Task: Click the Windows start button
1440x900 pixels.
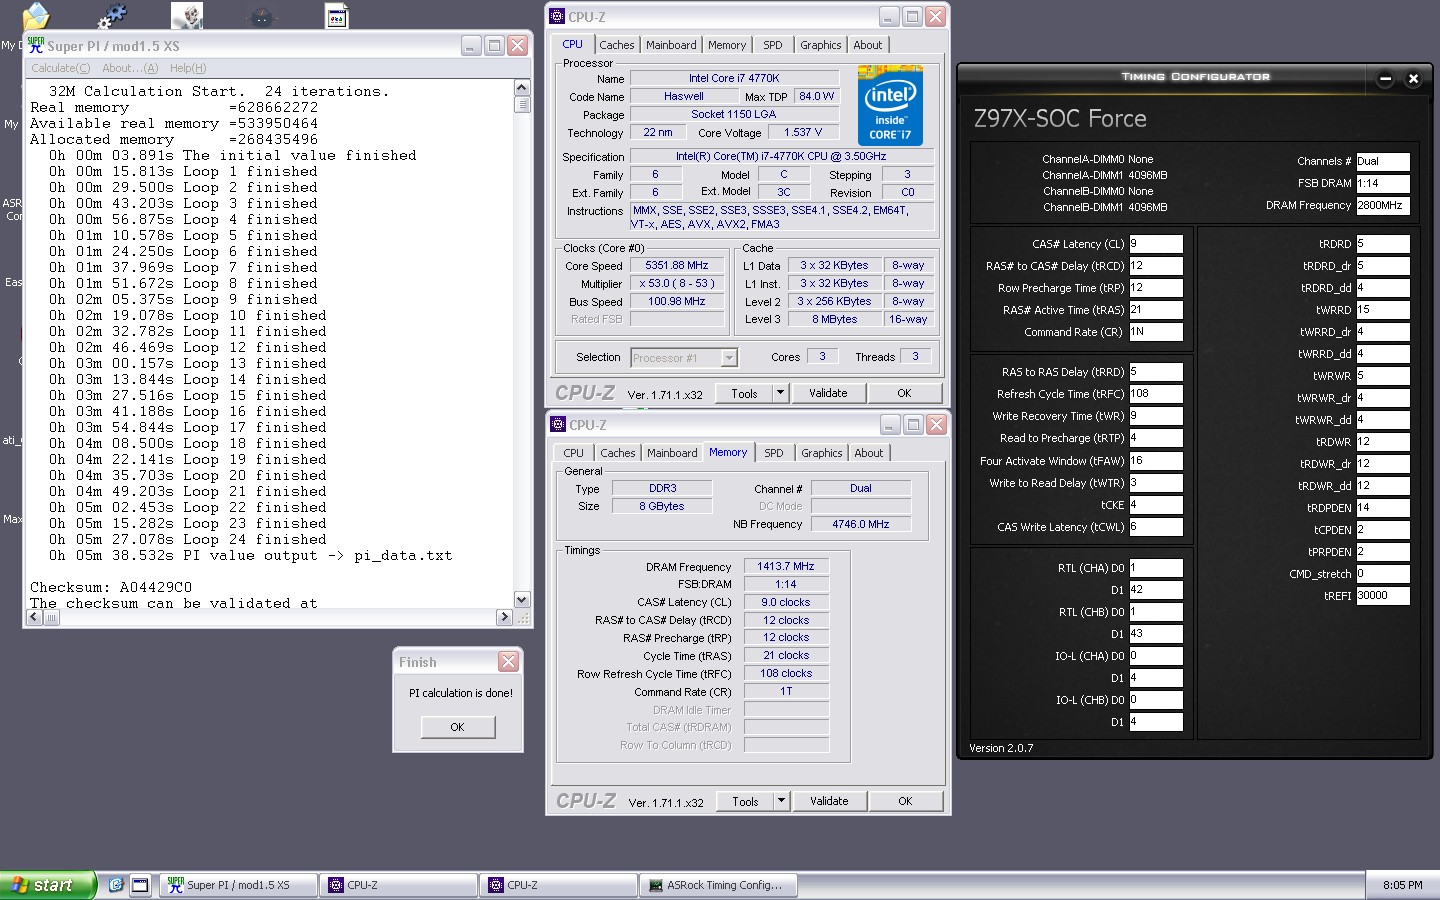Action: click(x=48, y=885)
